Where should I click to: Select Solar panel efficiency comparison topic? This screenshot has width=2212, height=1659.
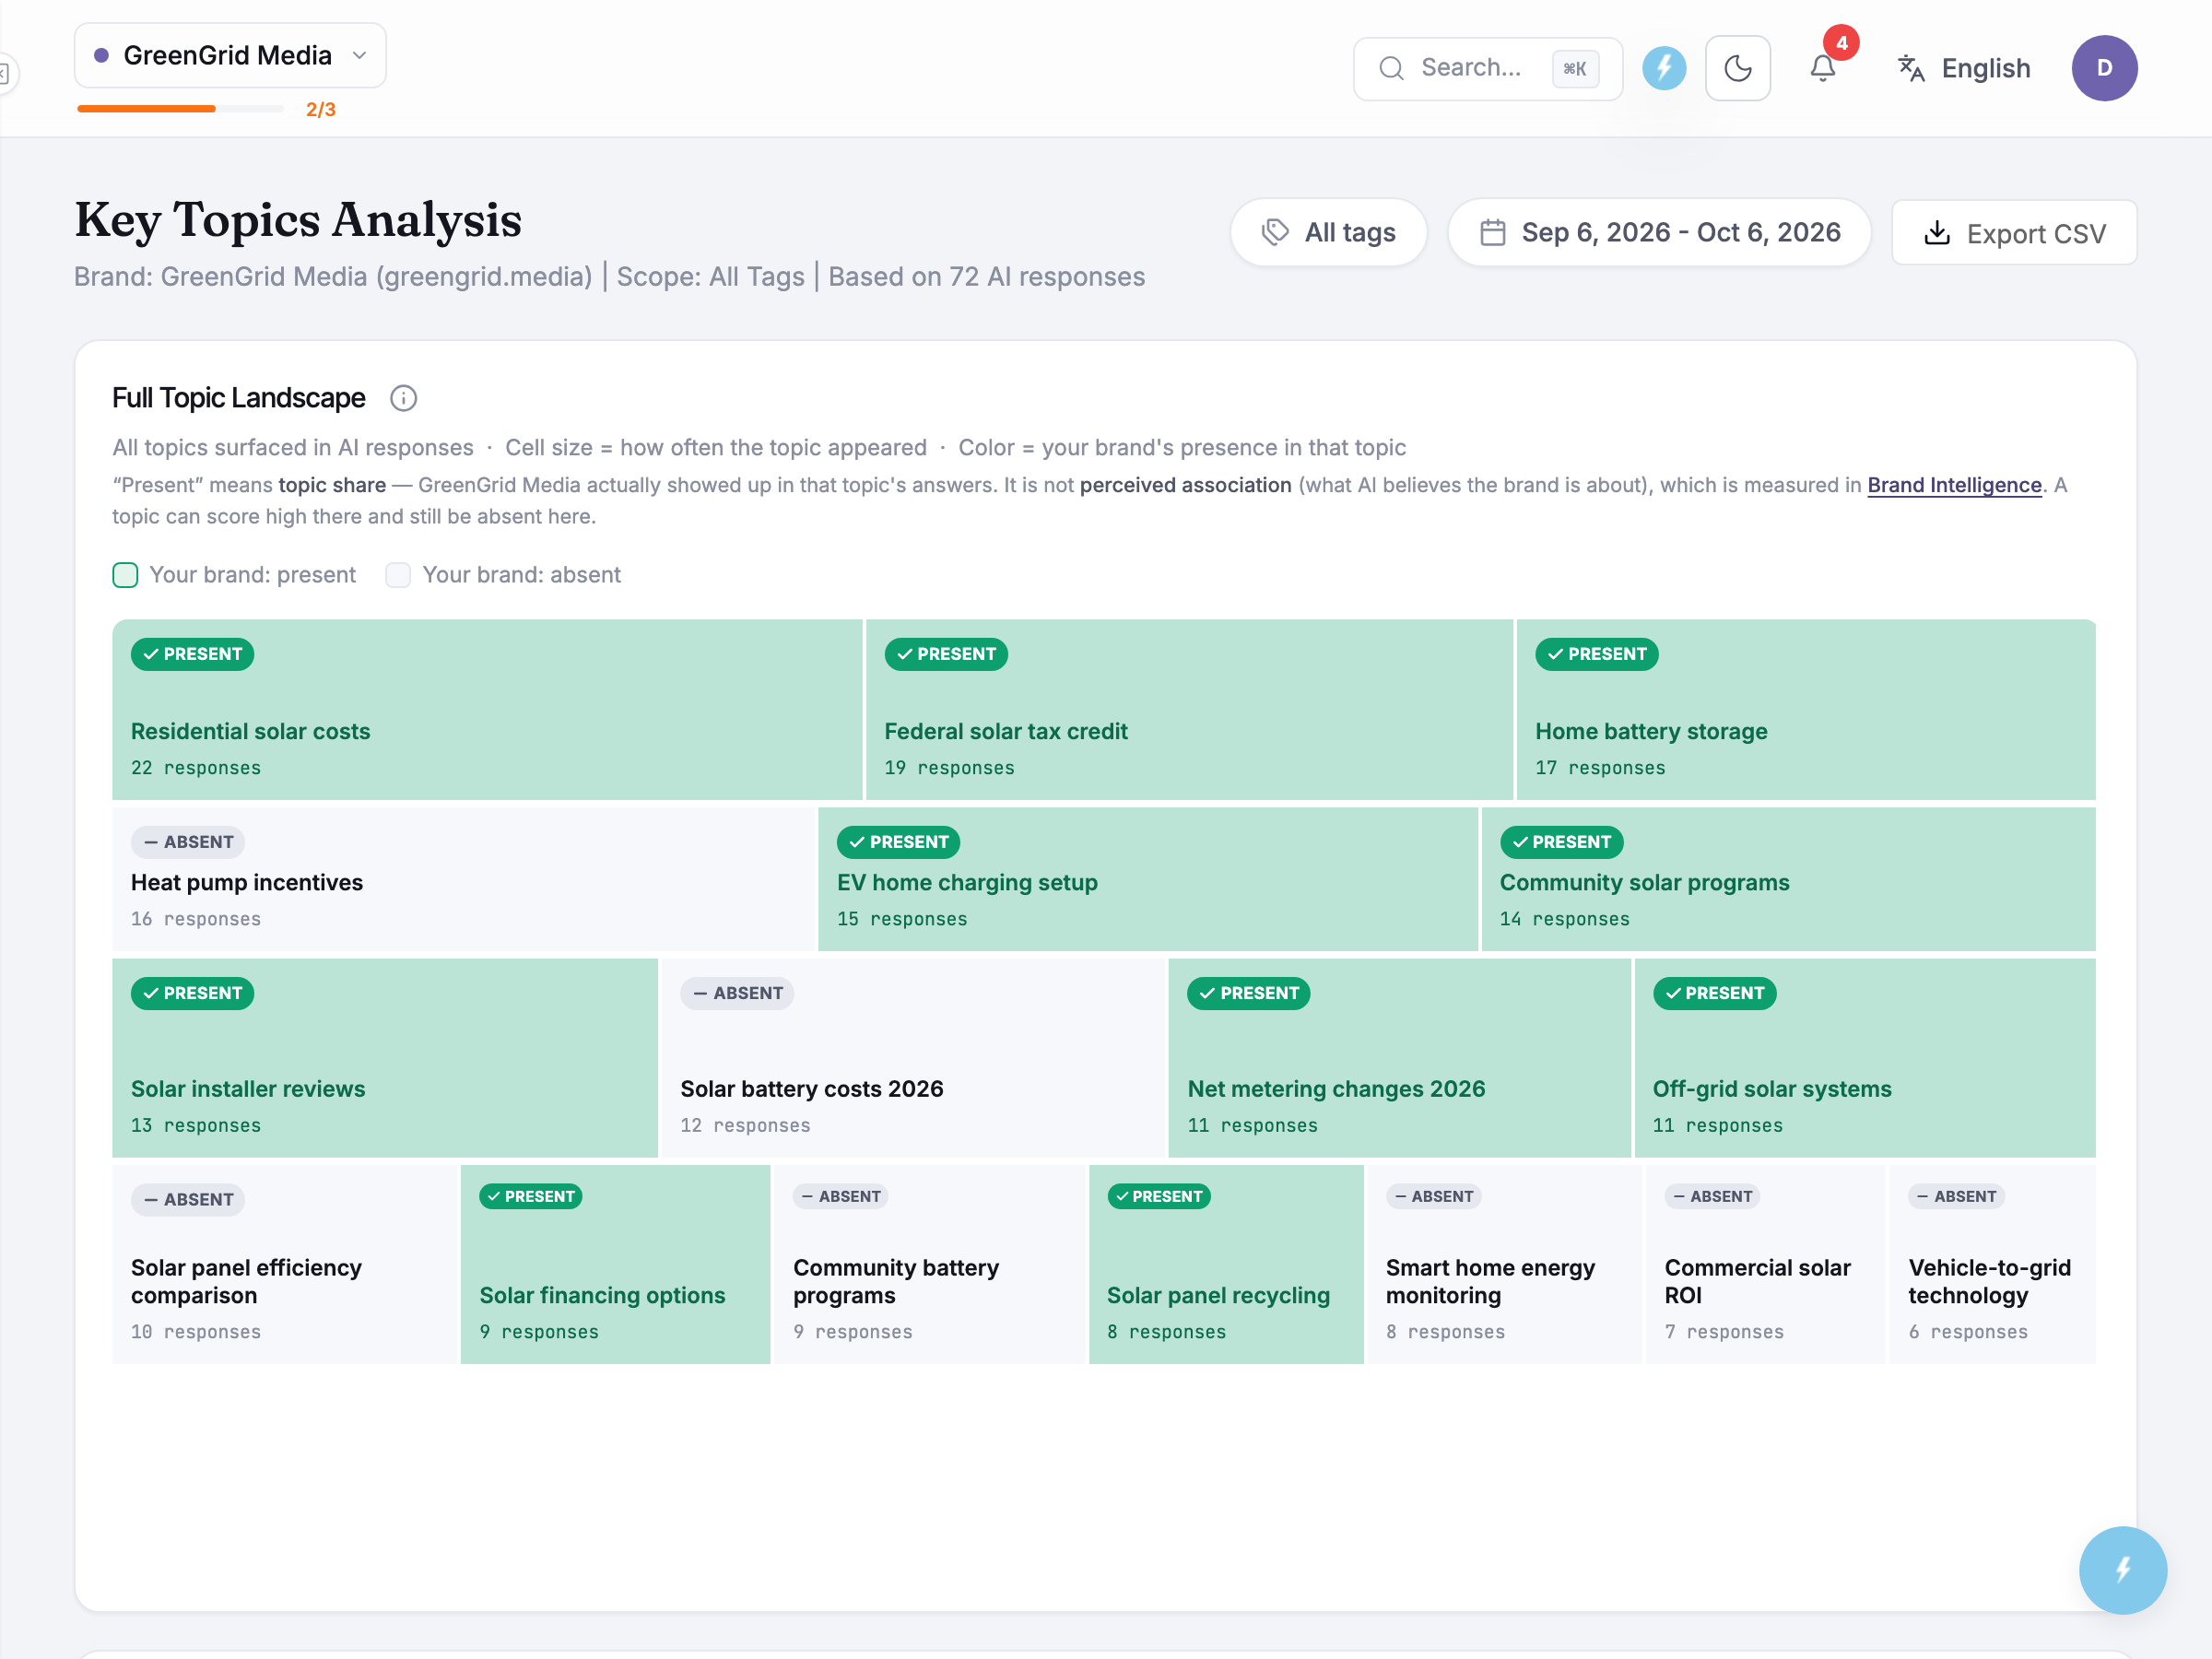284,1264
